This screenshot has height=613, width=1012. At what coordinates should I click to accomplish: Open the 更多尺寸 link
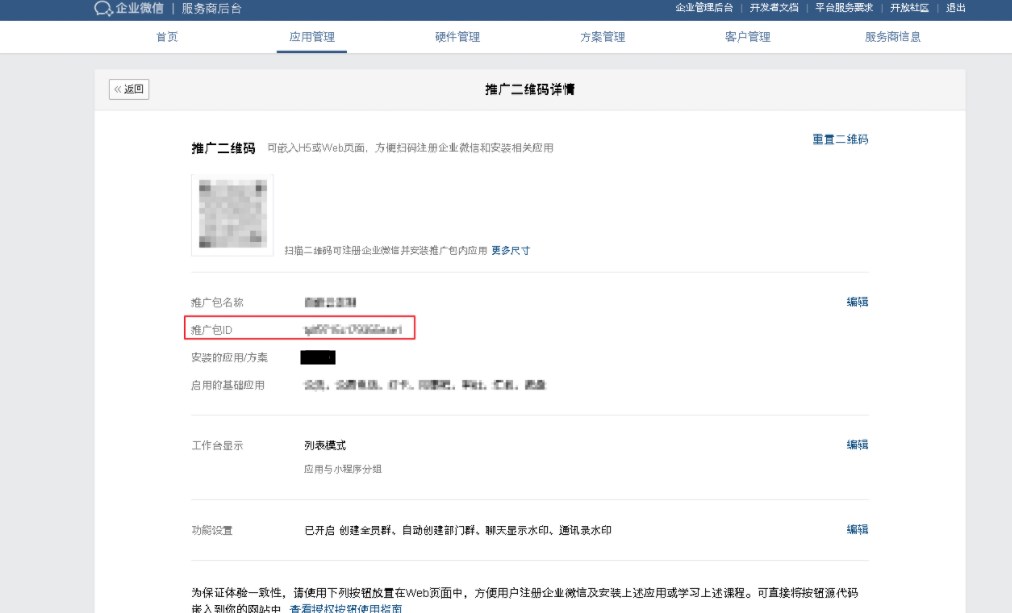pyautogui.click(x=510, y=251)
